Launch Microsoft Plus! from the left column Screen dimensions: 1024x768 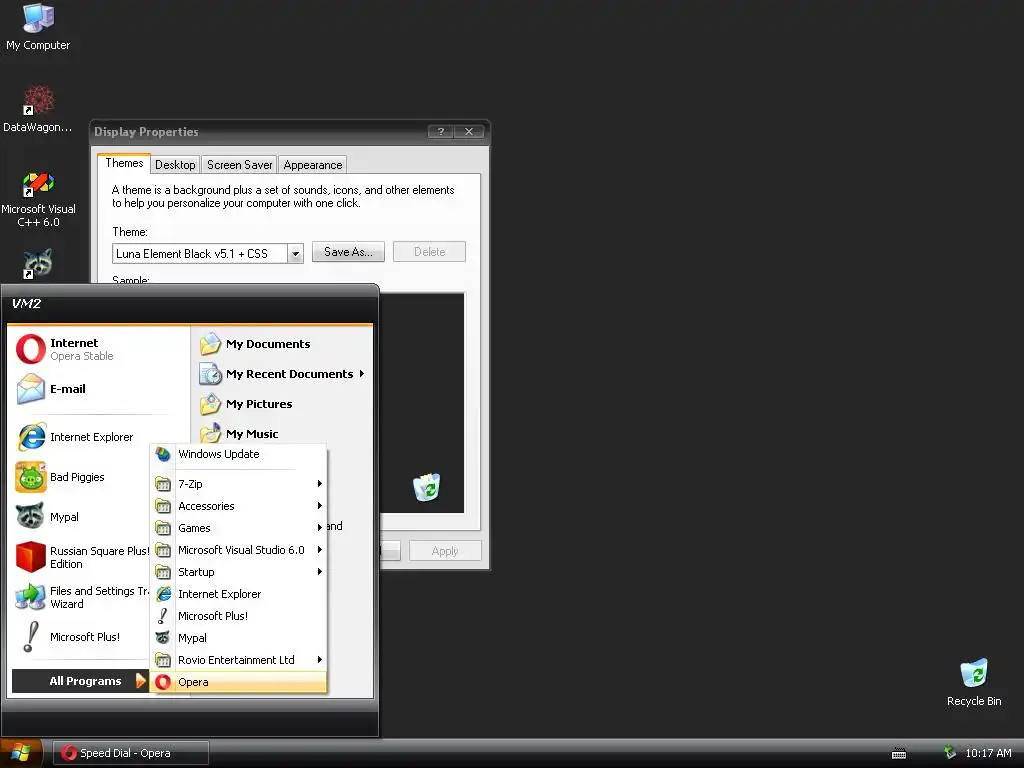coord(81,637)
